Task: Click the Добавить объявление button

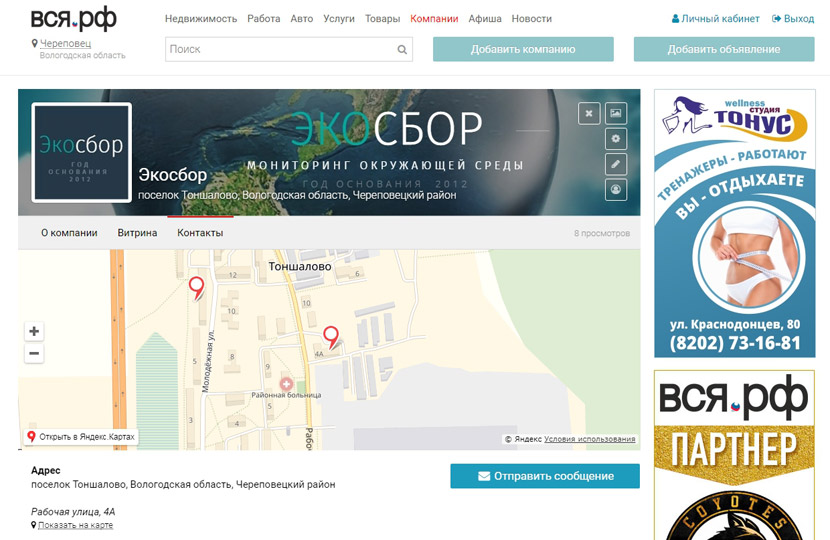Action: click(x=724, y=49)
